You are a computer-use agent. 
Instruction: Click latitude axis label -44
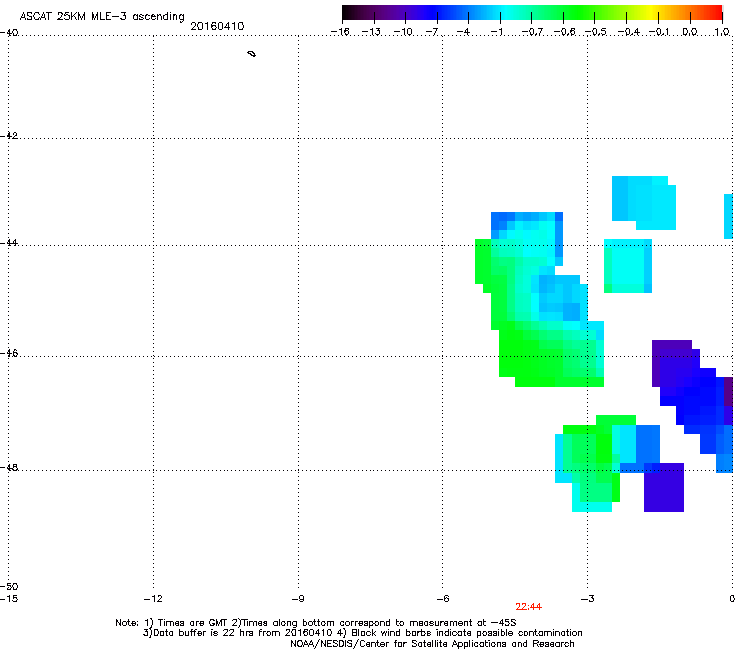click(x=9, y=243)
